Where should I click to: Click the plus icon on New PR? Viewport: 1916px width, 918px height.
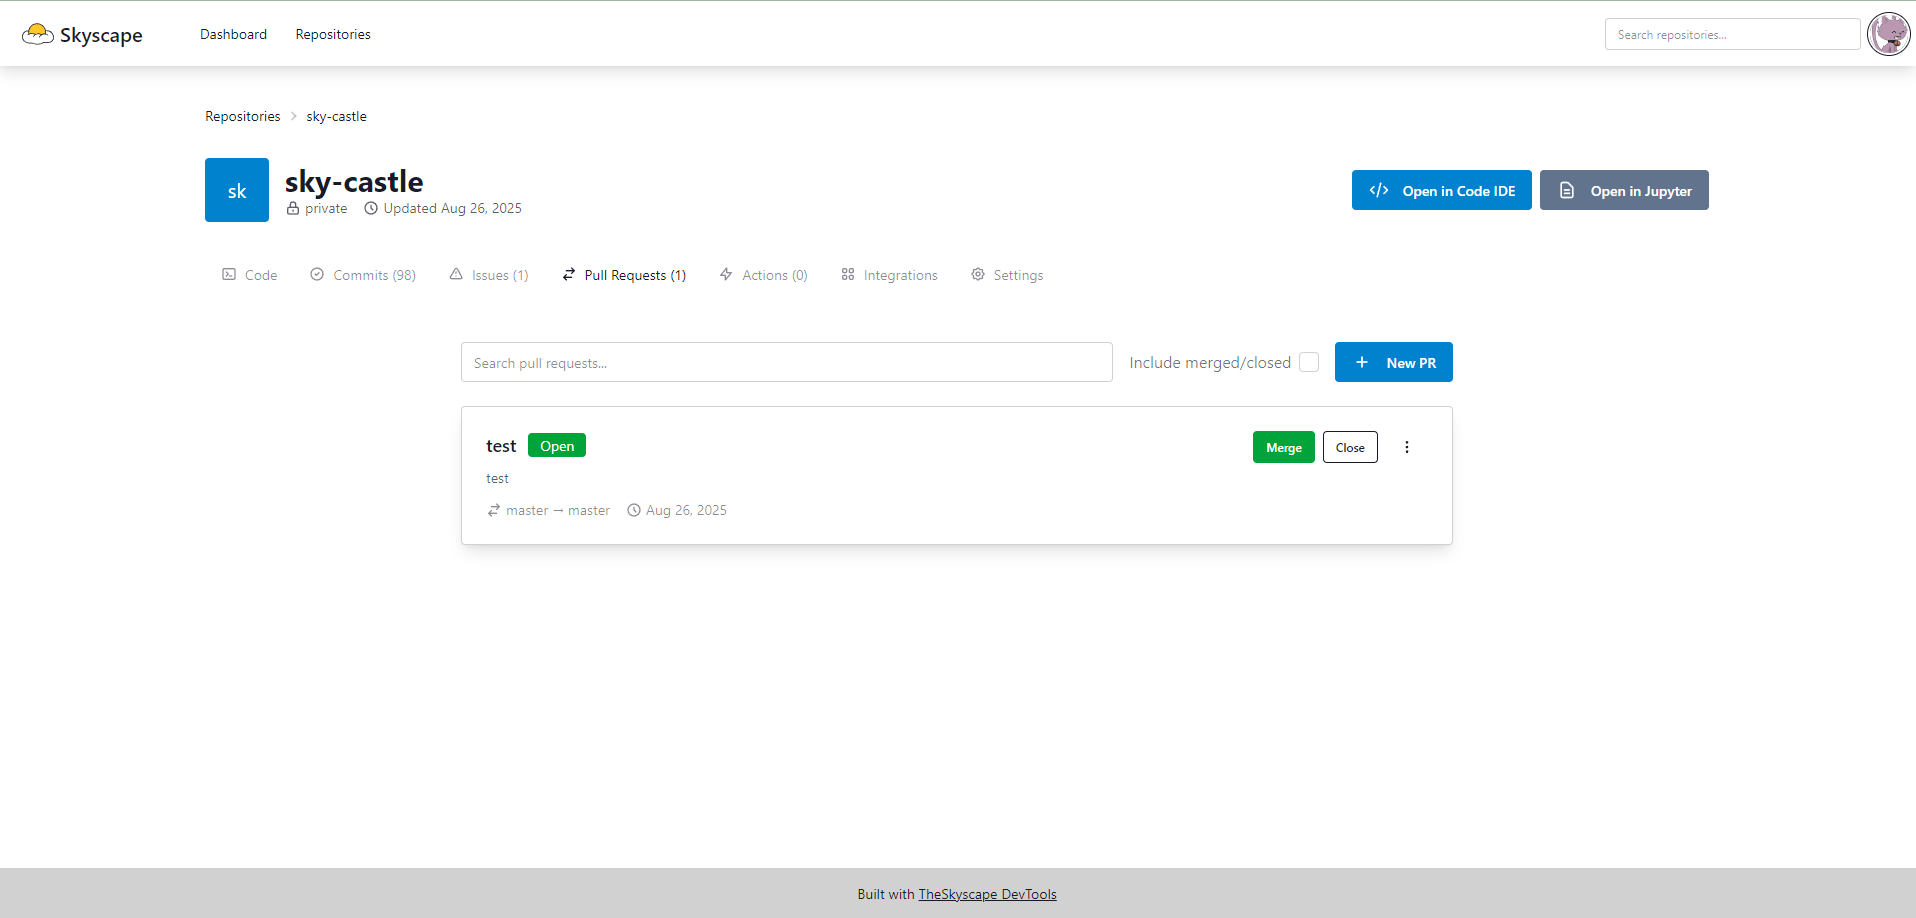point(1362,362)
